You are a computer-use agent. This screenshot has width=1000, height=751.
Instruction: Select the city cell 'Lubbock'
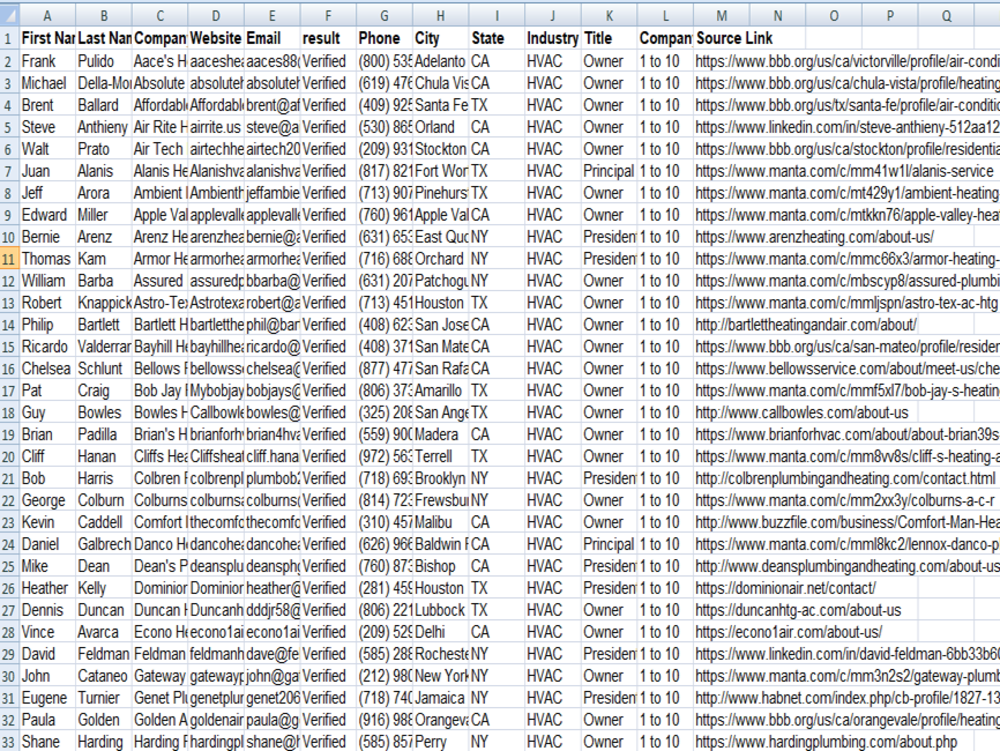(x=441, y=611)
